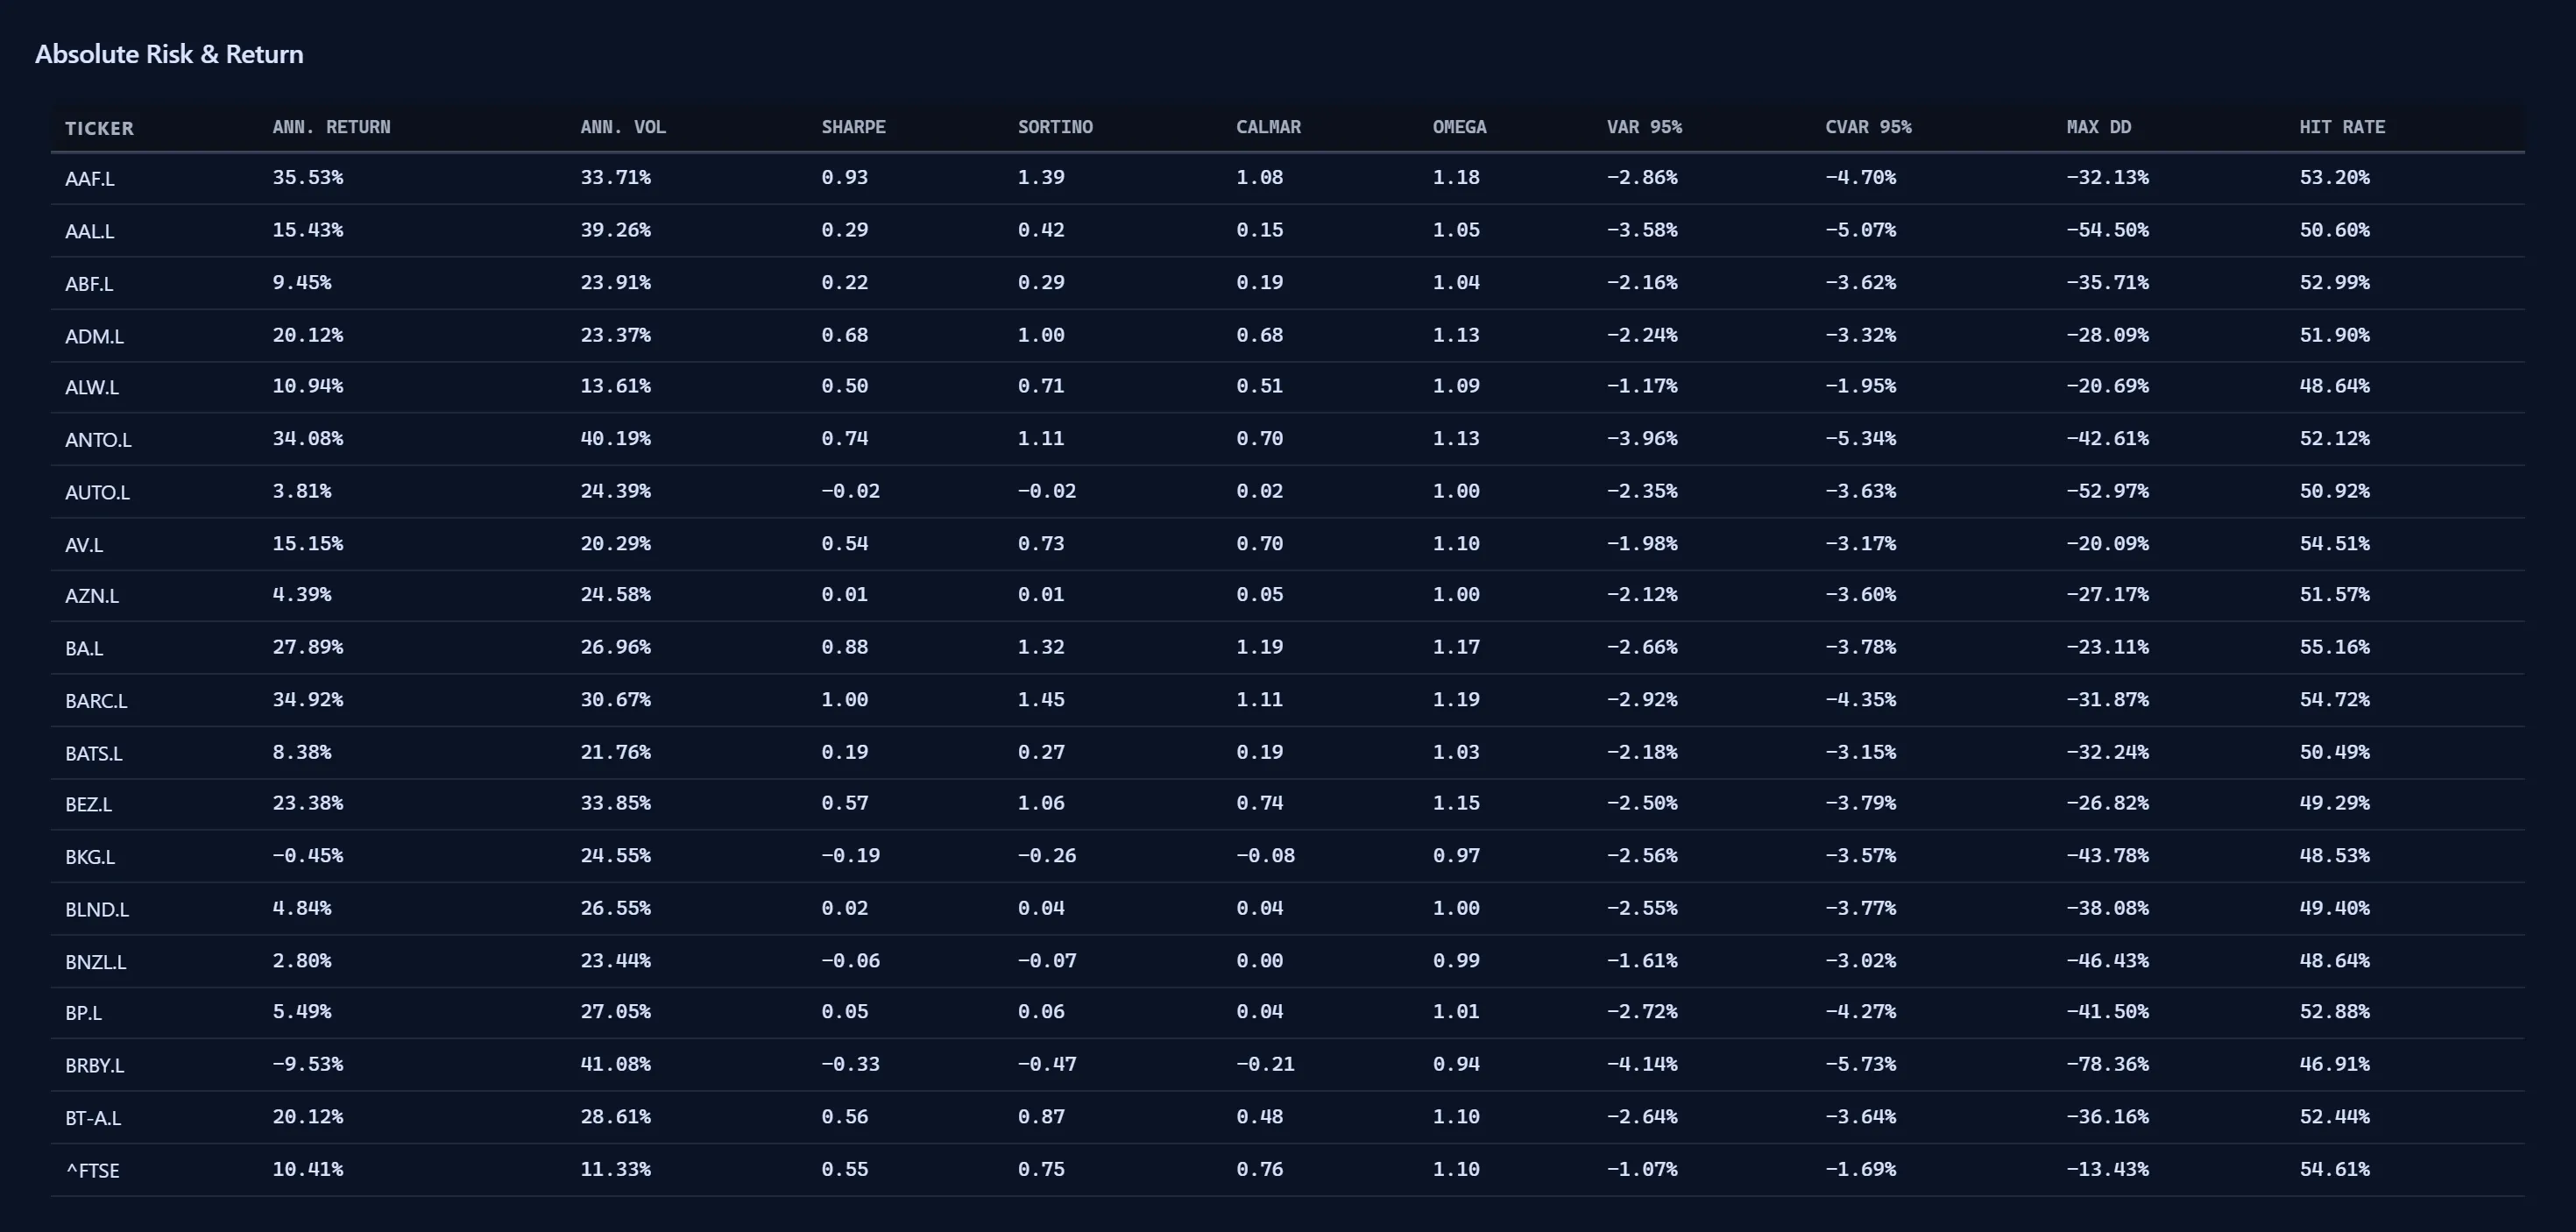Select the BNZL.L ticker cell
2576x1232 pixels.
click(x=96, y=962)
